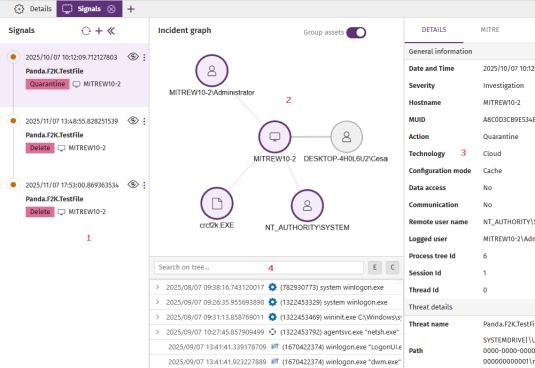Select the NT_AUTHORITY\SYSTEM user node
Screen dimensions: 535x368
307,206
